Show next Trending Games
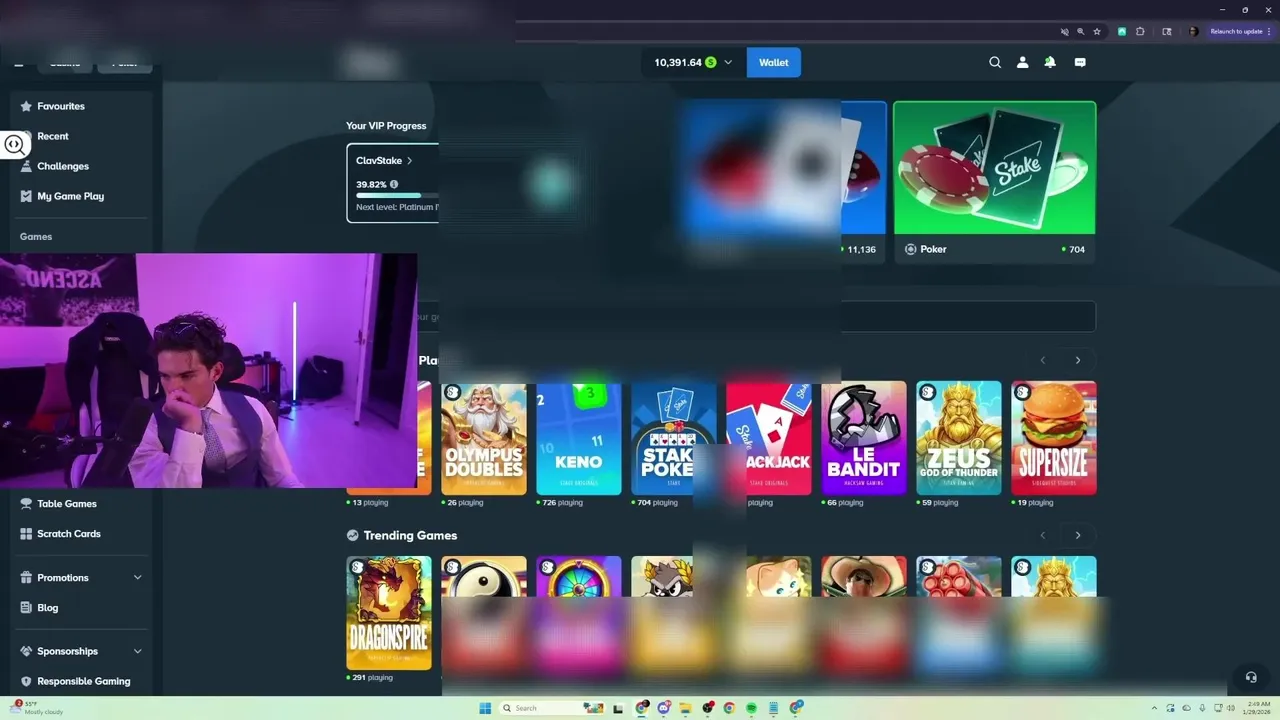This screenshot has width=1280, height=720. pyautogui.click(x=1078, y=535)
